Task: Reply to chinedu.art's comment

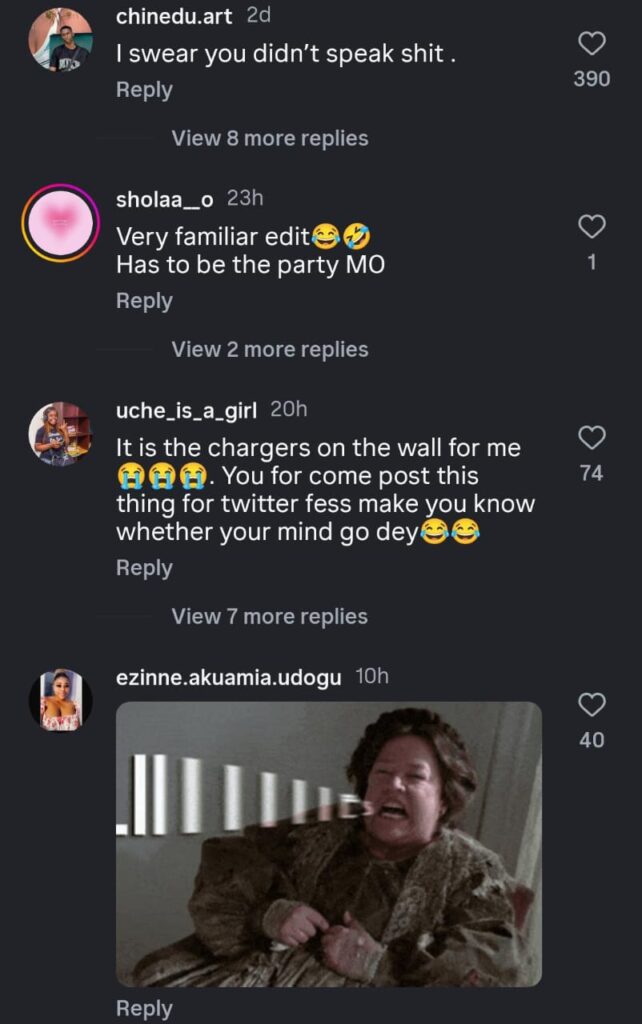Action: (x=144, y=90)
